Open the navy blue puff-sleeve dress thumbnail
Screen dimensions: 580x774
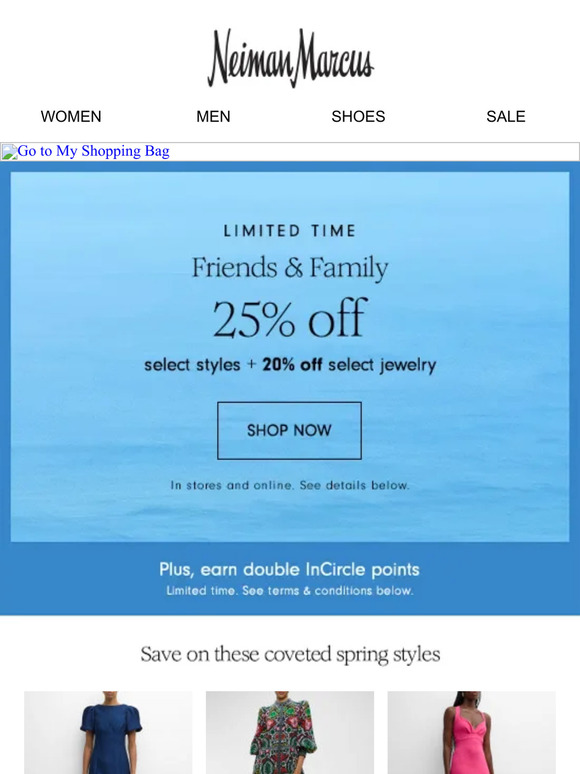pos(108,733)
